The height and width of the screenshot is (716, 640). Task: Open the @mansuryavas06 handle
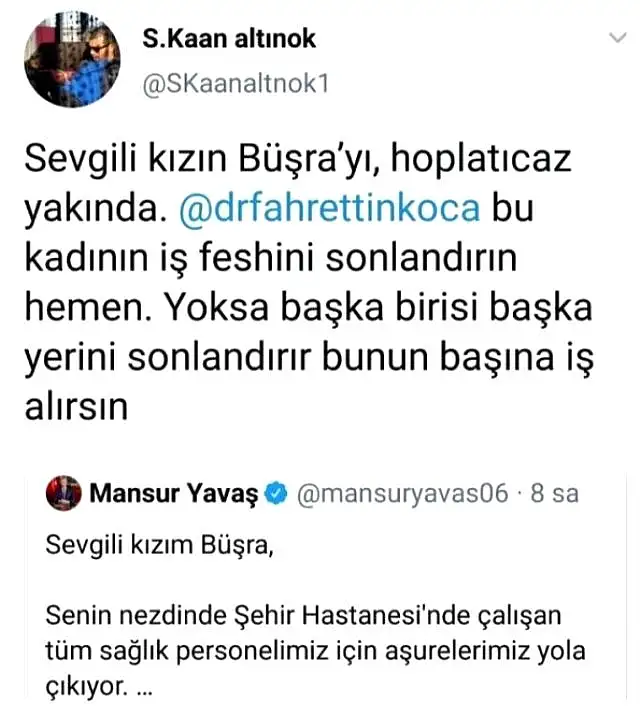click(x=402, y=494)
